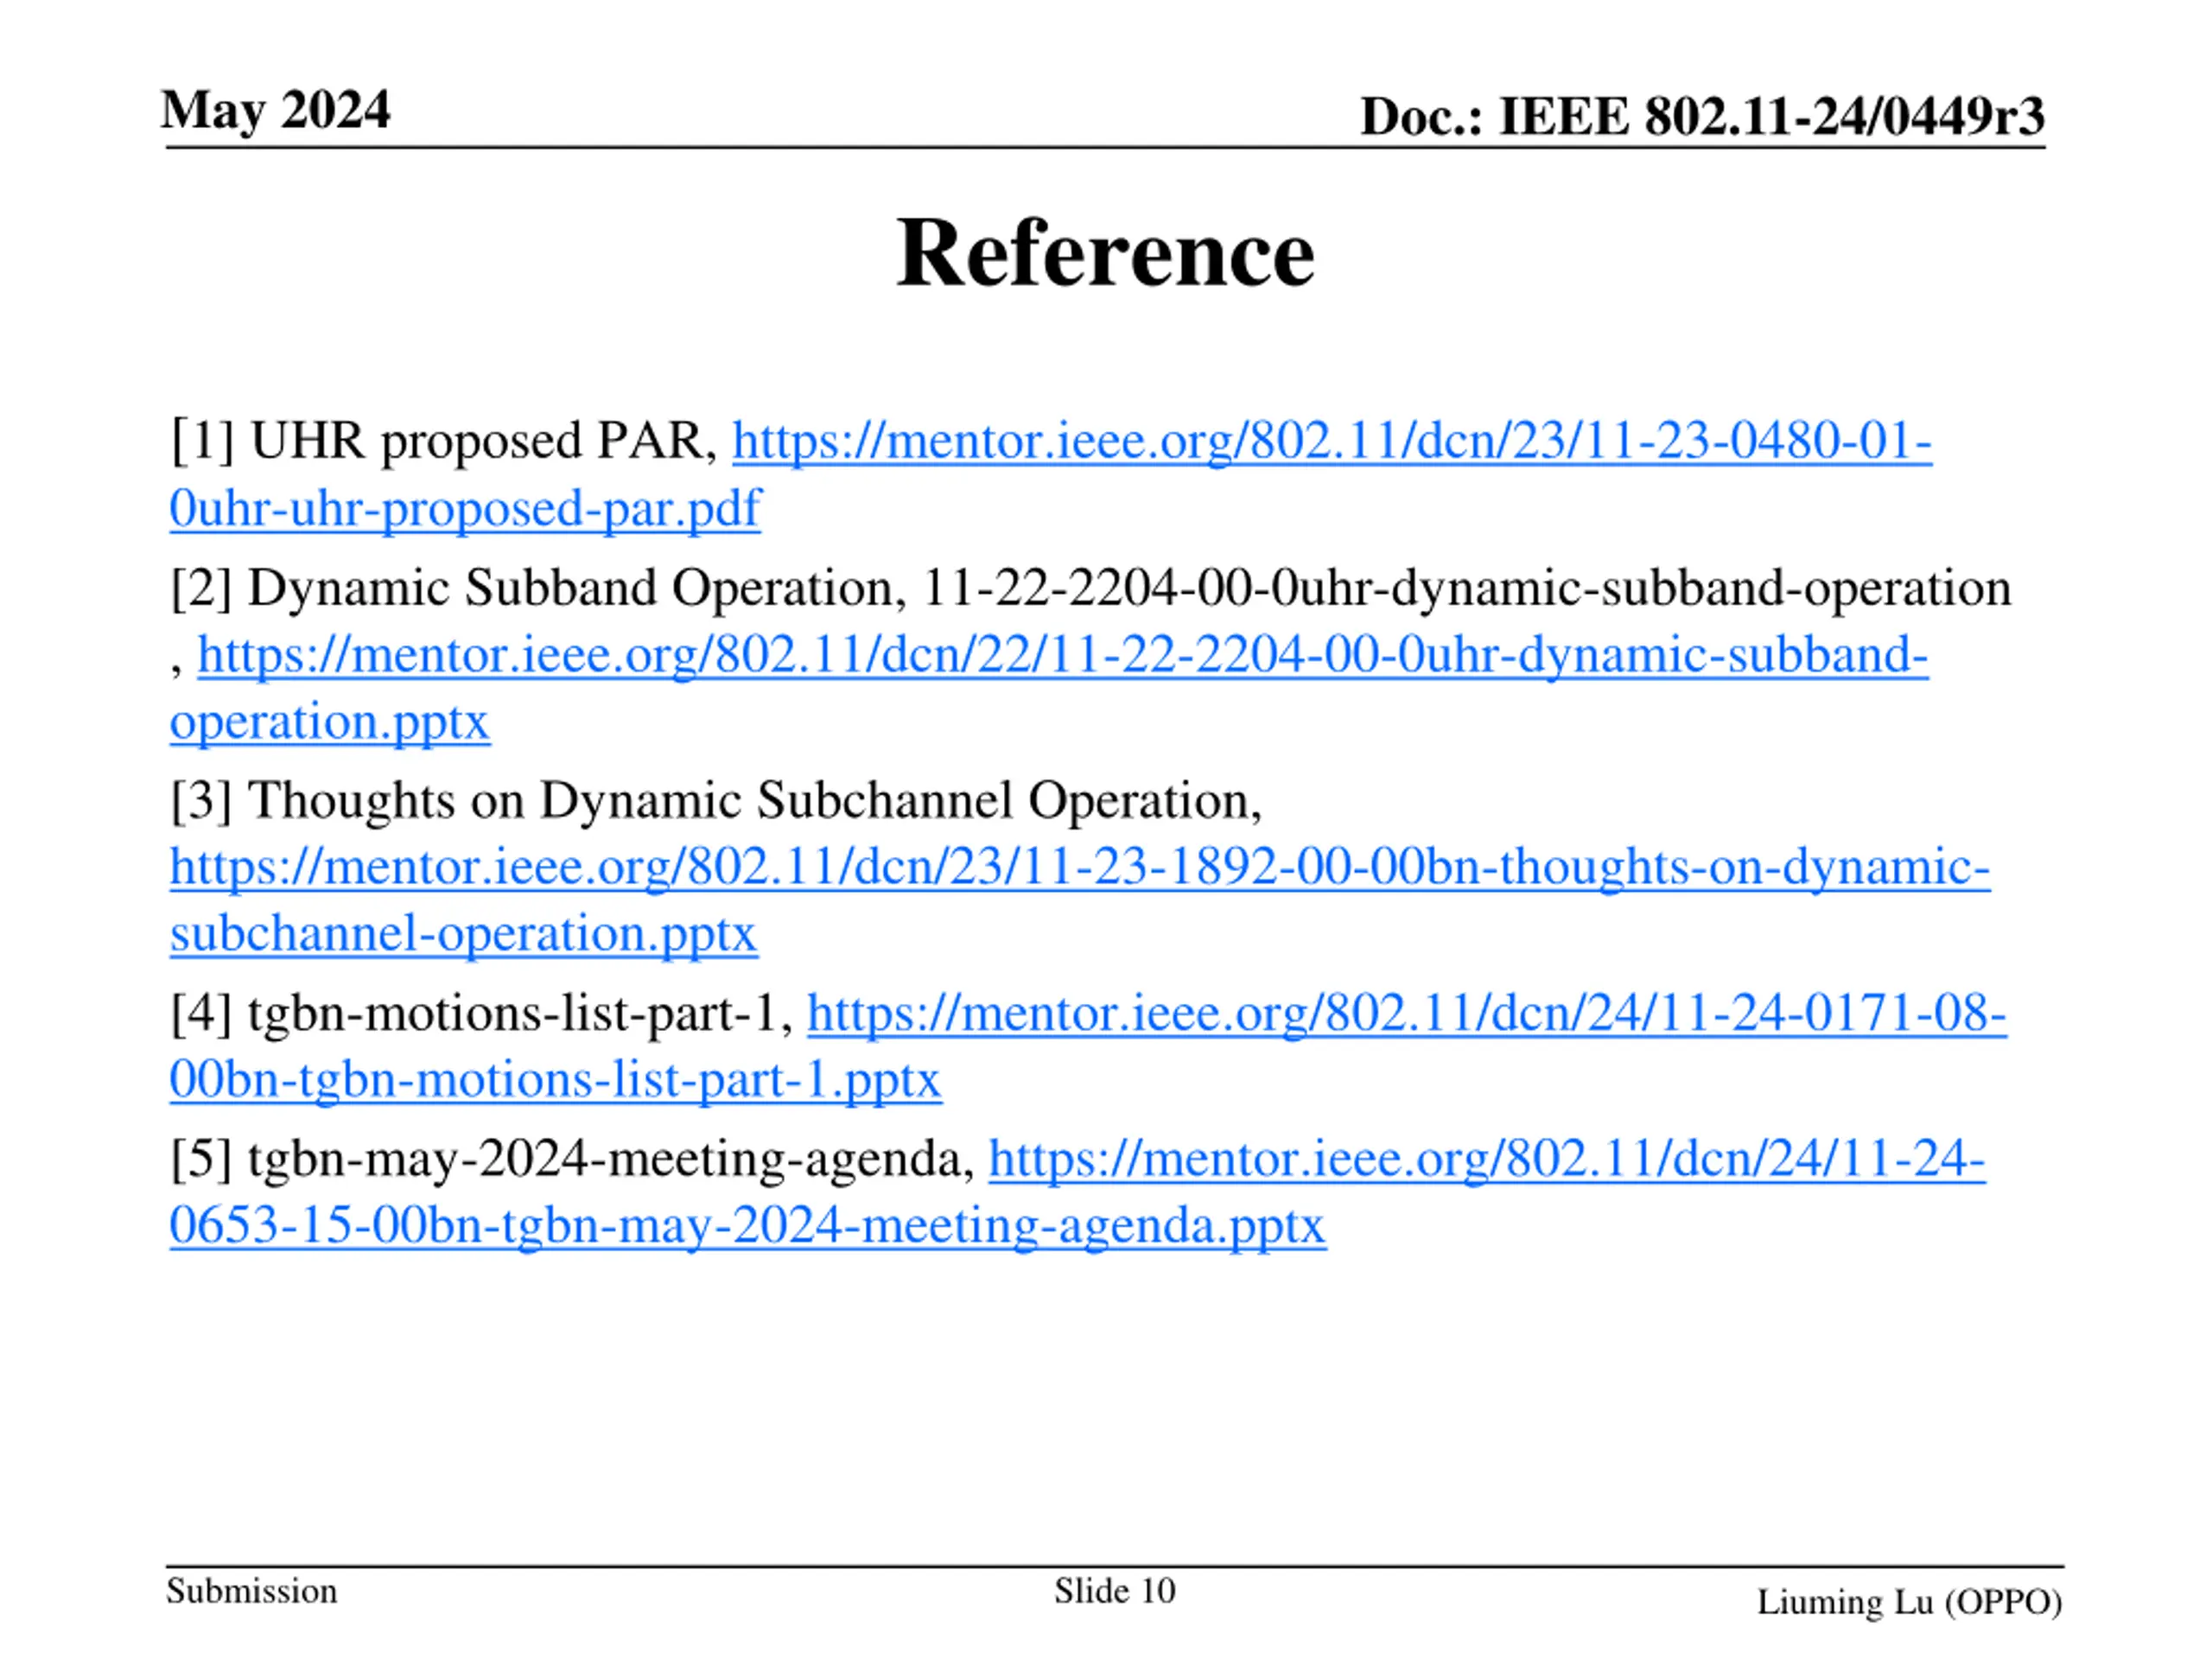Click the Doc.: IEEE 802.11-24/0449r3 header
Image resolution: width=2212 pixels, height=1659 pixels.
click(x=1702, y=116)
